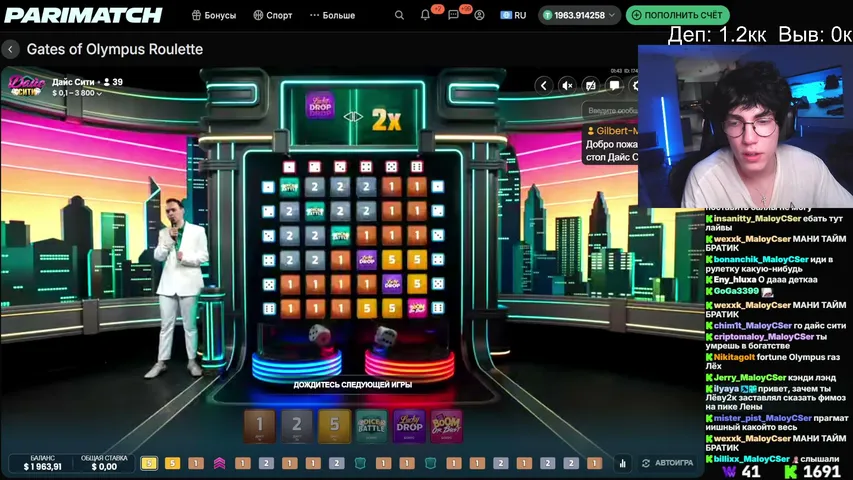Place a bet on the 2 spot
853x480 pixels.
coord(296,425)
